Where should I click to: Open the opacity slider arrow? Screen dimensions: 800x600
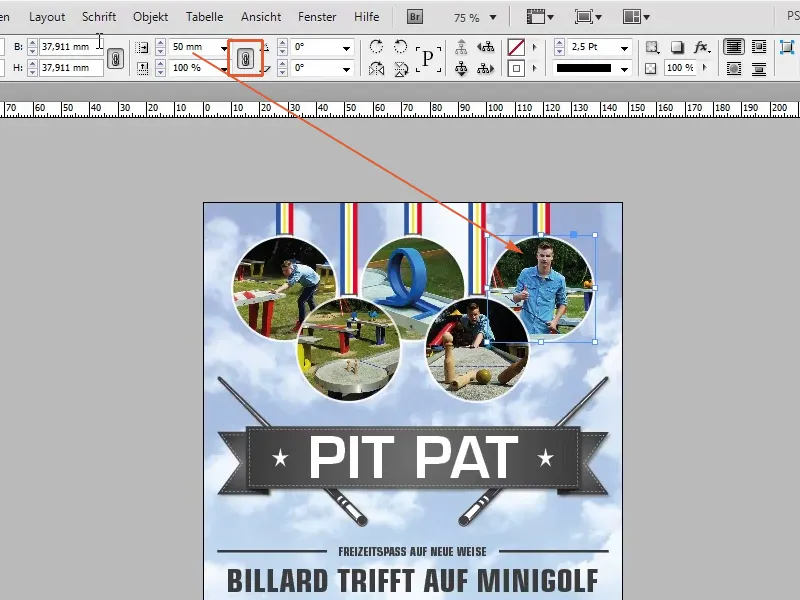(x=705, y=67)
